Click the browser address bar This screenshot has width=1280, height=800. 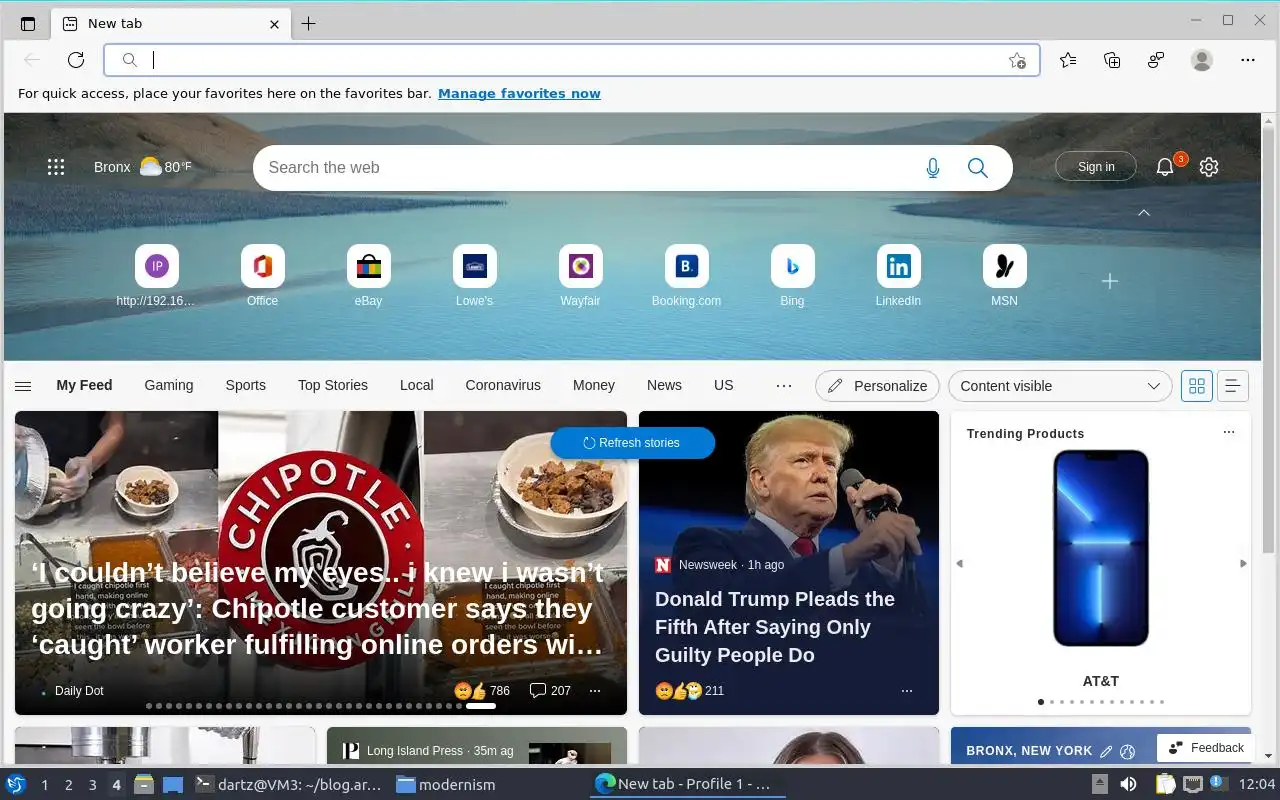tap(572, 60)
